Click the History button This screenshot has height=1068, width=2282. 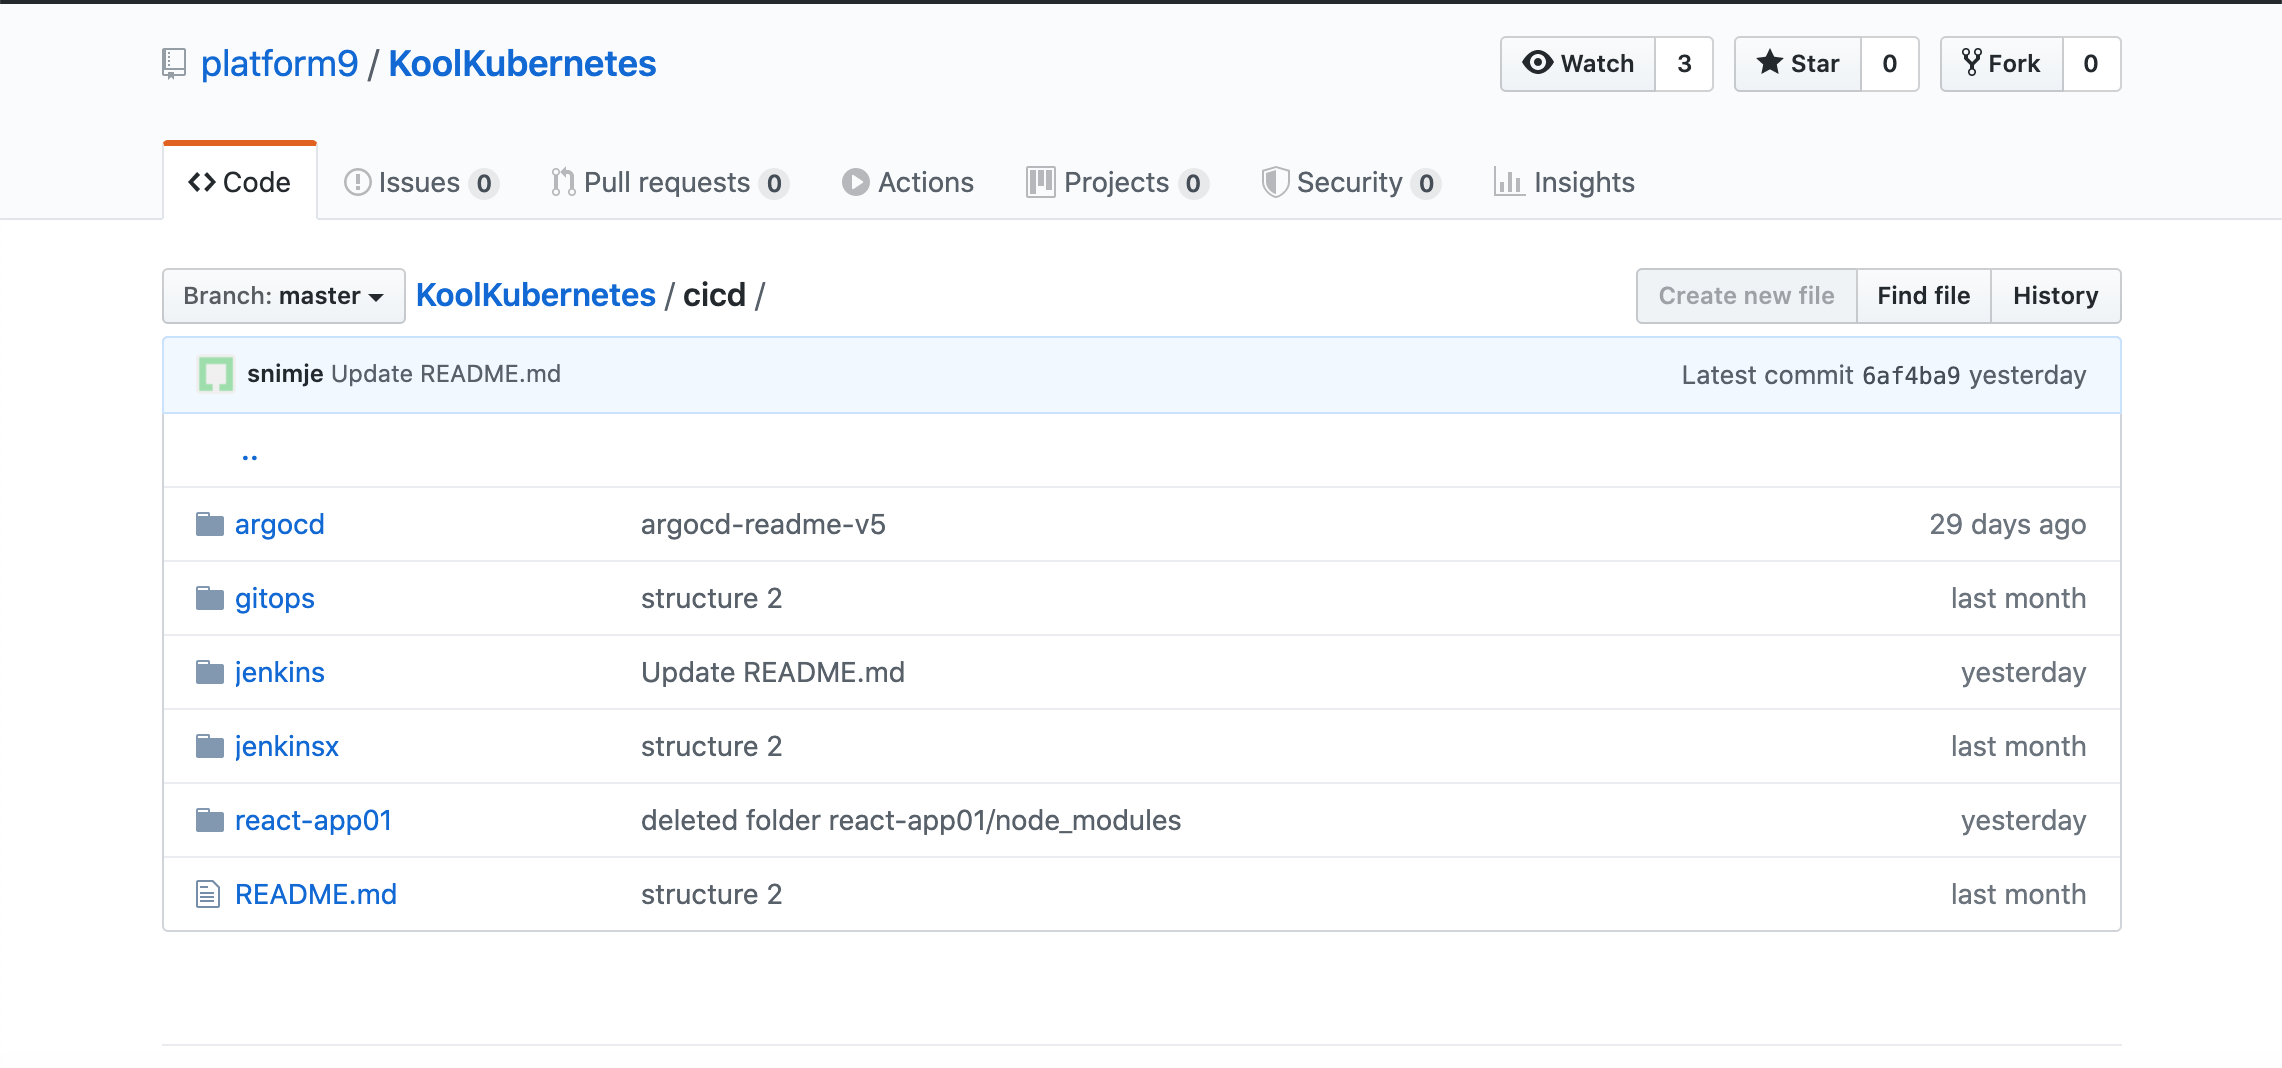click(2055, 296)
